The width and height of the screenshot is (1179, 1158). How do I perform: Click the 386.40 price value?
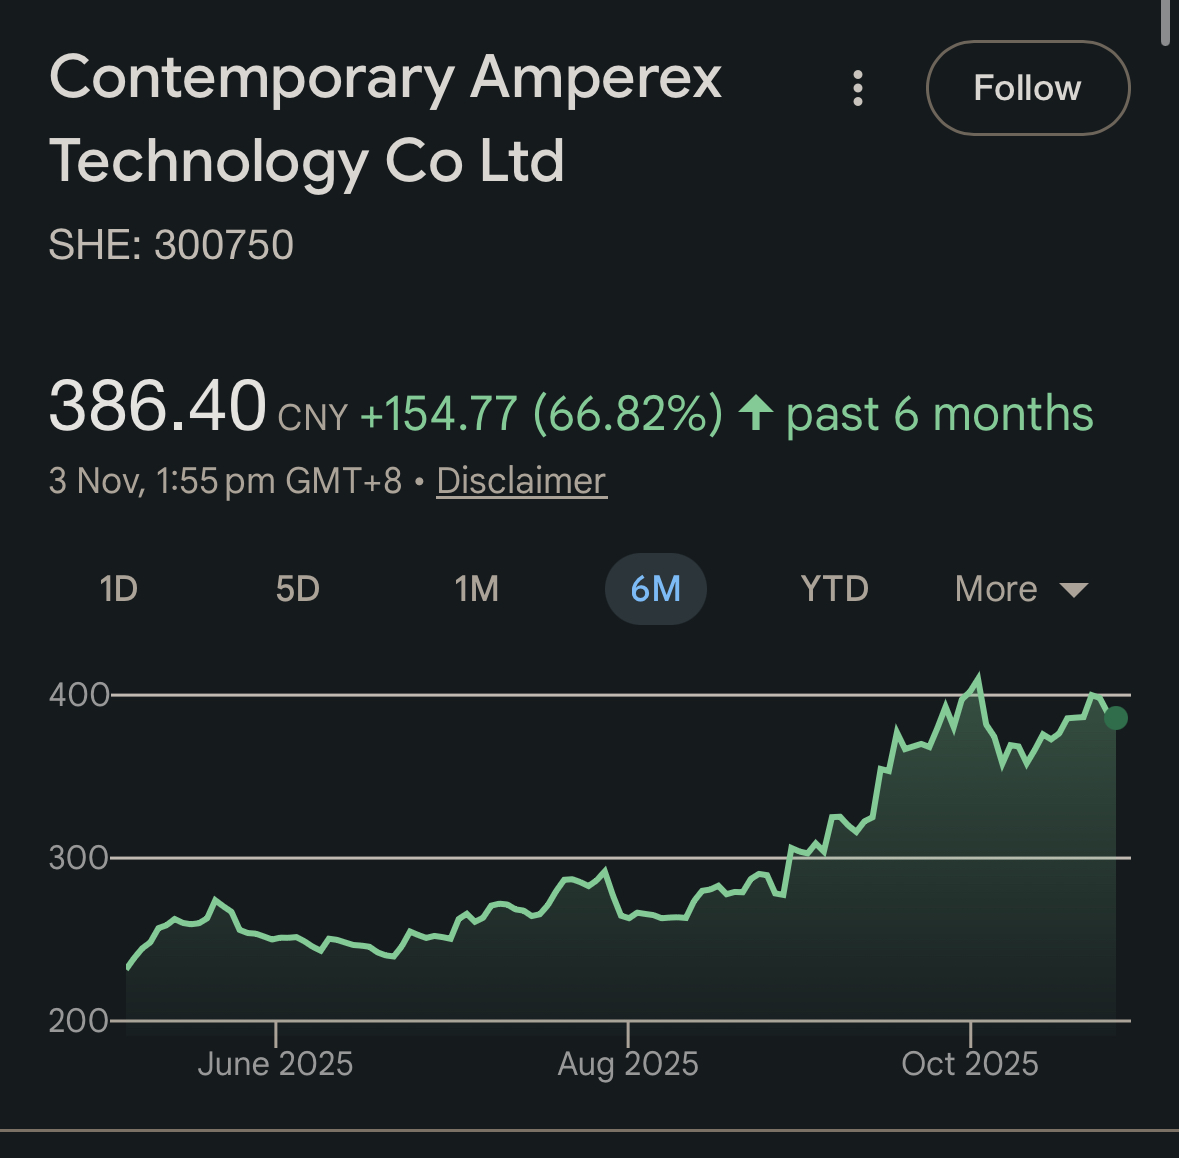157,407
